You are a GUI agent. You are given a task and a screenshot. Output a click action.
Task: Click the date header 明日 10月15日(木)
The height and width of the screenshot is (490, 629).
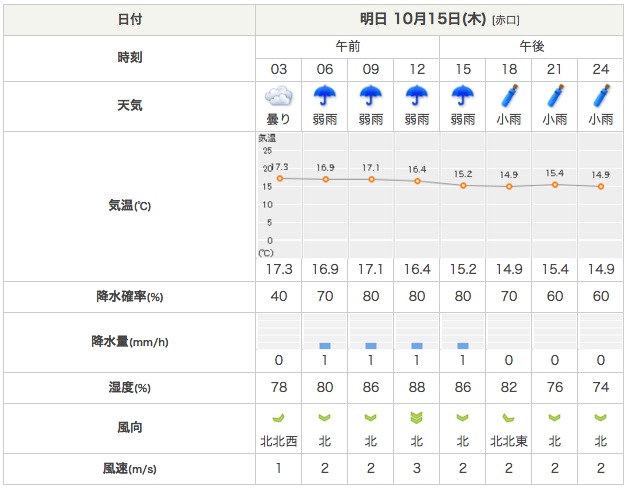pos(440,19)
